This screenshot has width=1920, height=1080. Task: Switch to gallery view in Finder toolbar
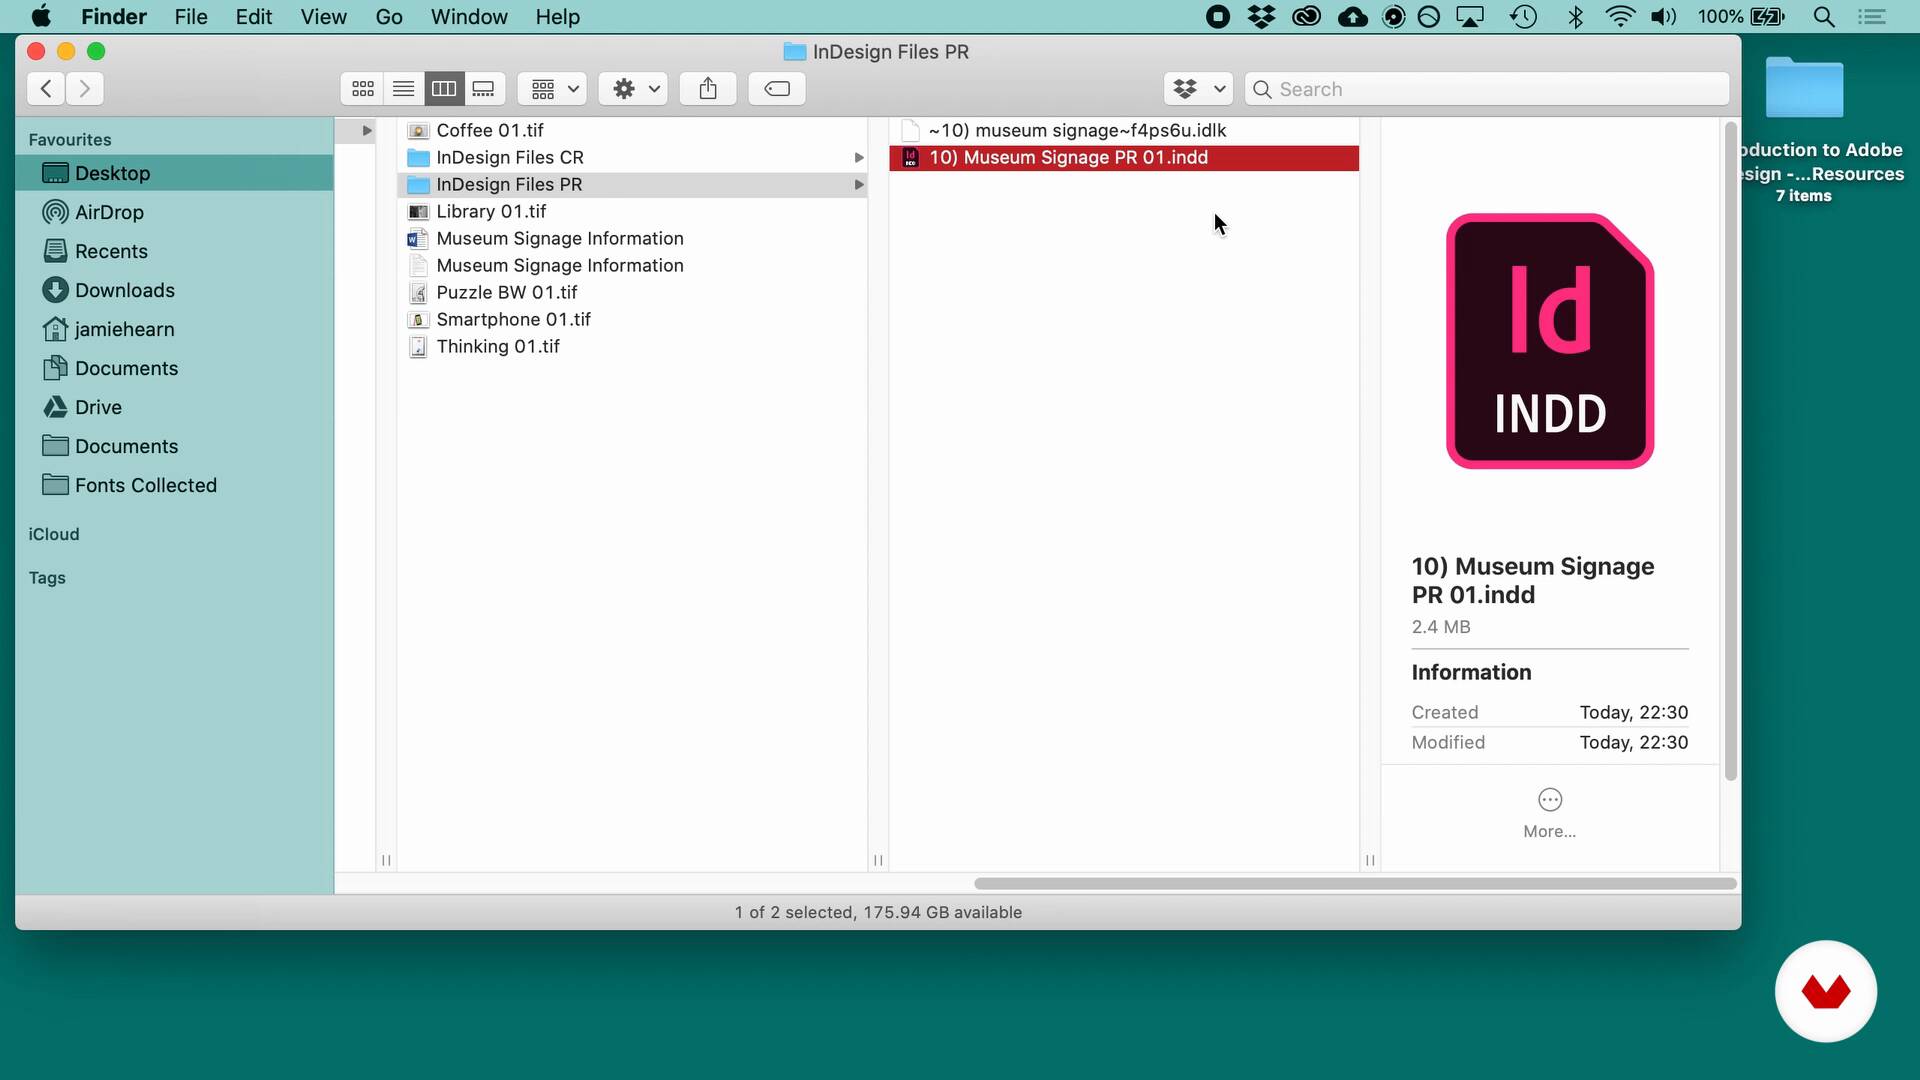484,89
